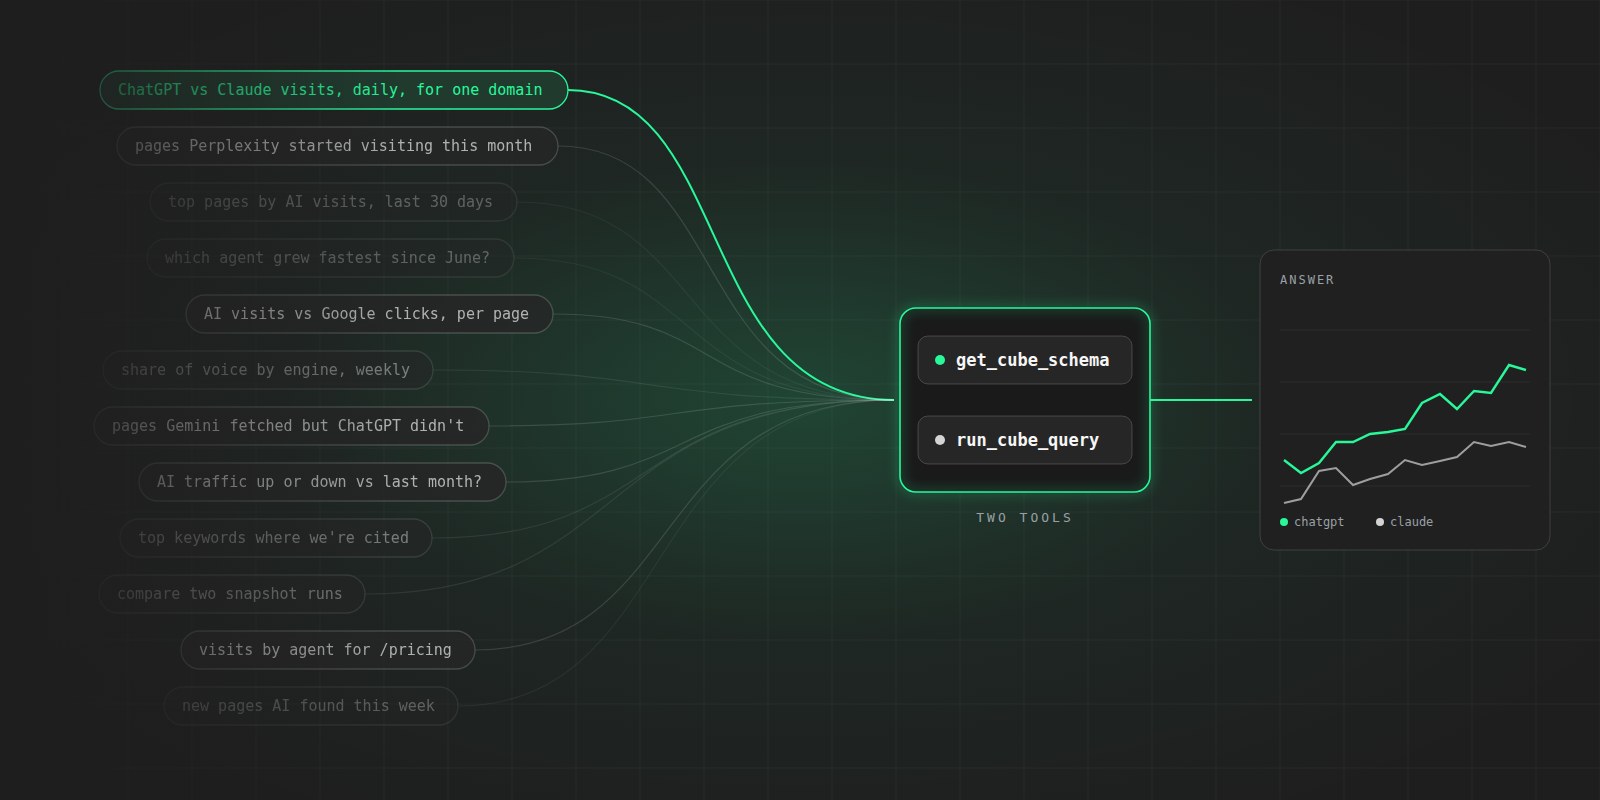This screenshot has width=1600, height=800.
Task: Click the 'ANSWER' panel heading
Action: (x=1307, y=280)
